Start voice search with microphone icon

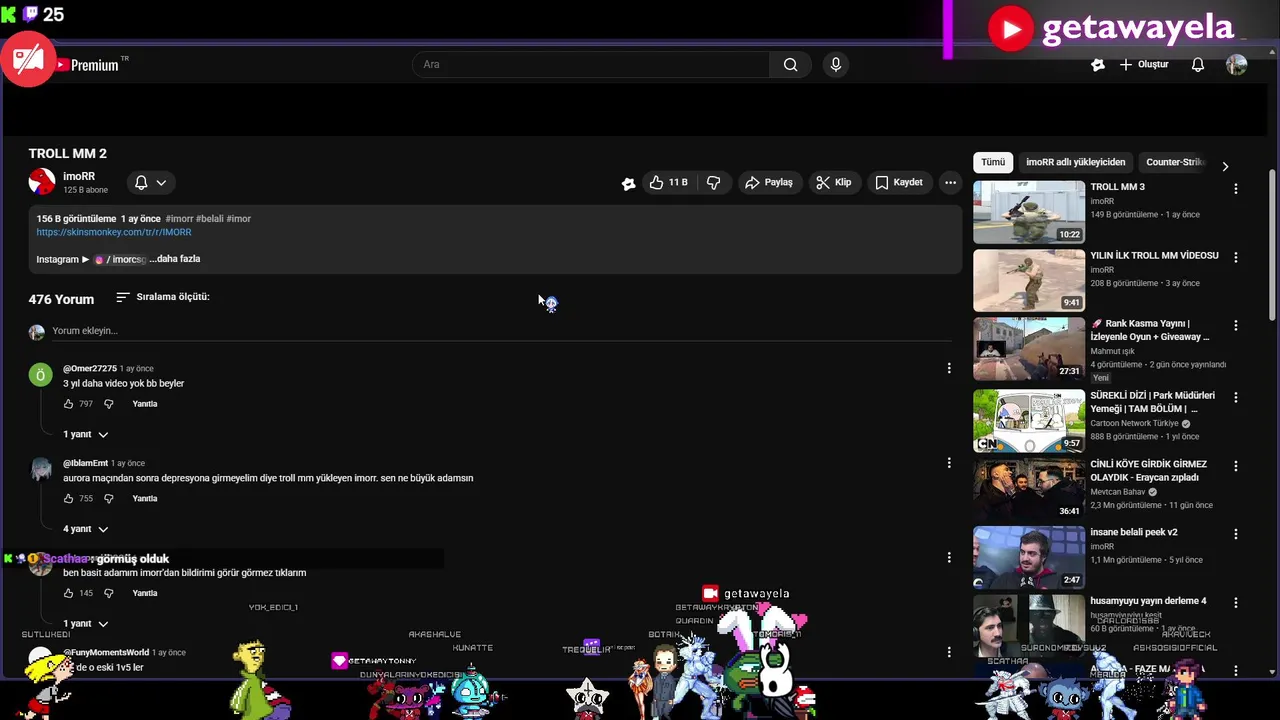(x=836, y=65)
